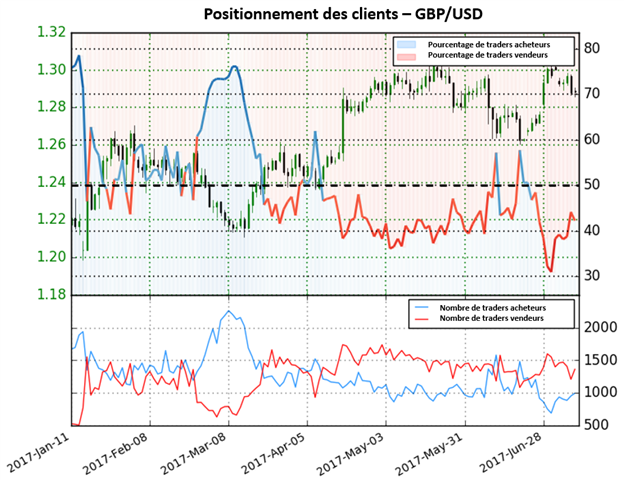Screen dimensions: 624x480
Task: Click the 2000 traders axis label
Action: click(601, 328)
